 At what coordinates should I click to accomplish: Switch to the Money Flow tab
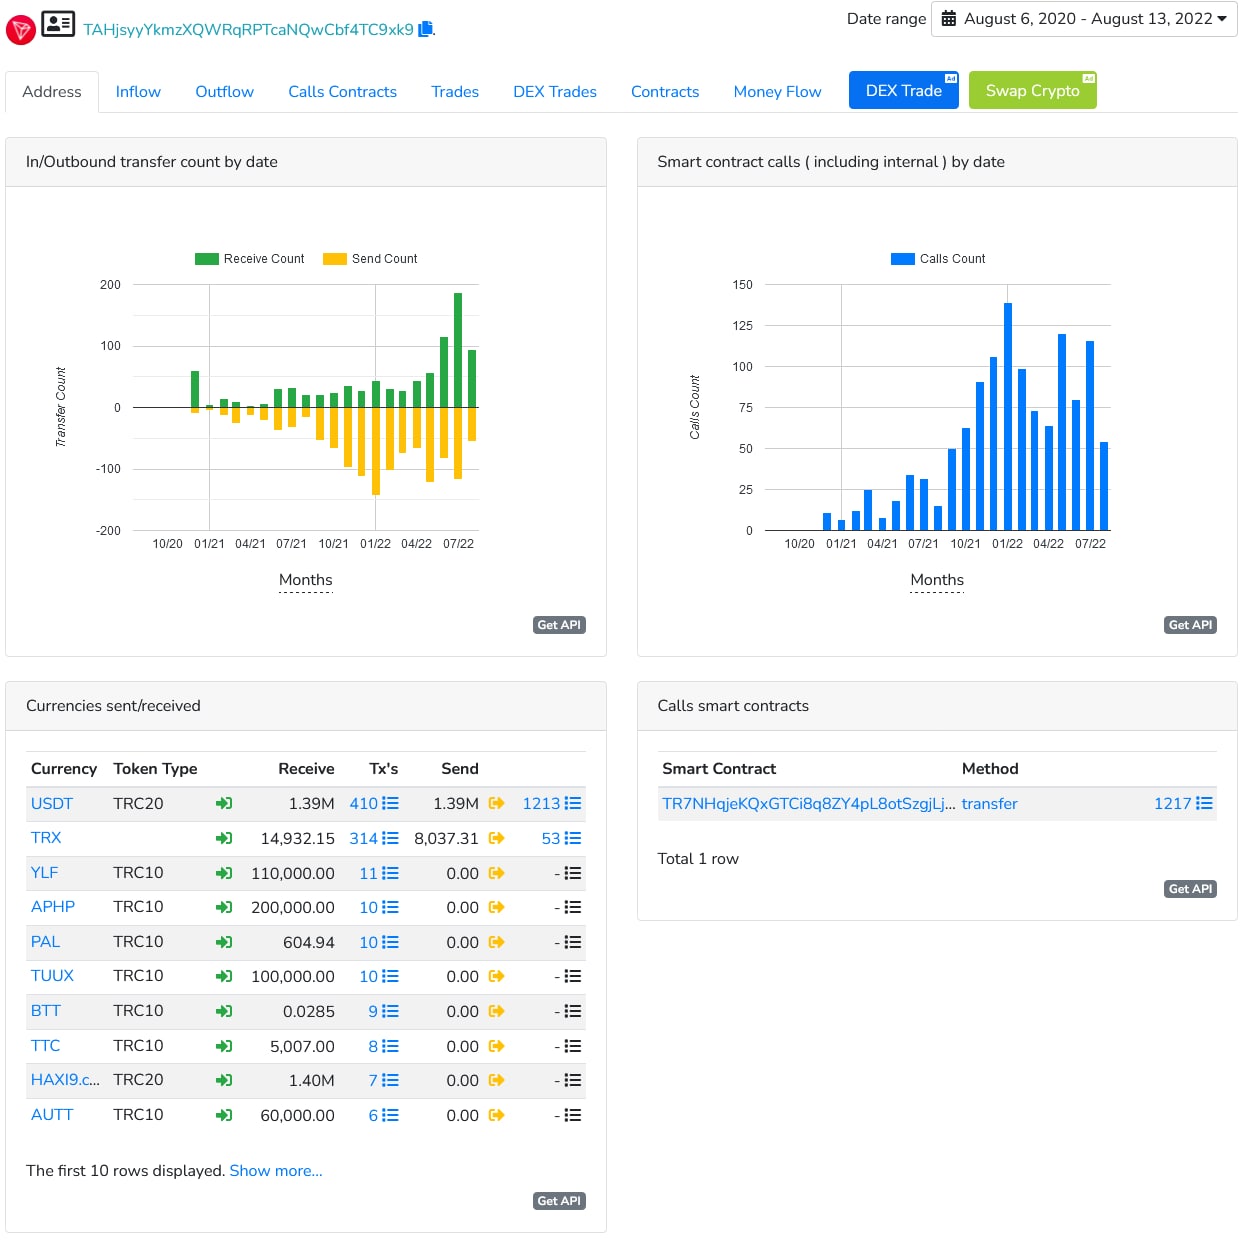777,92
